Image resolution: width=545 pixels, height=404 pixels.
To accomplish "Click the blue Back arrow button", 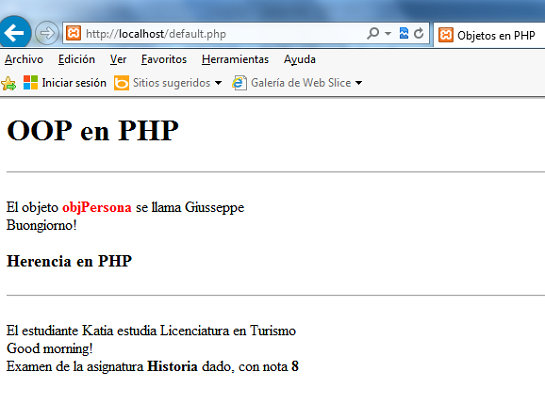I will tap(14, 33).
